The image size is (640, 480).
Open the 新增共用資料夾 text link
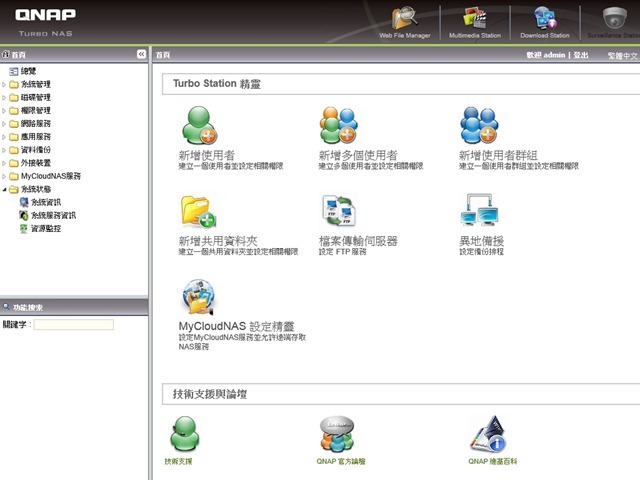[218, 241]
